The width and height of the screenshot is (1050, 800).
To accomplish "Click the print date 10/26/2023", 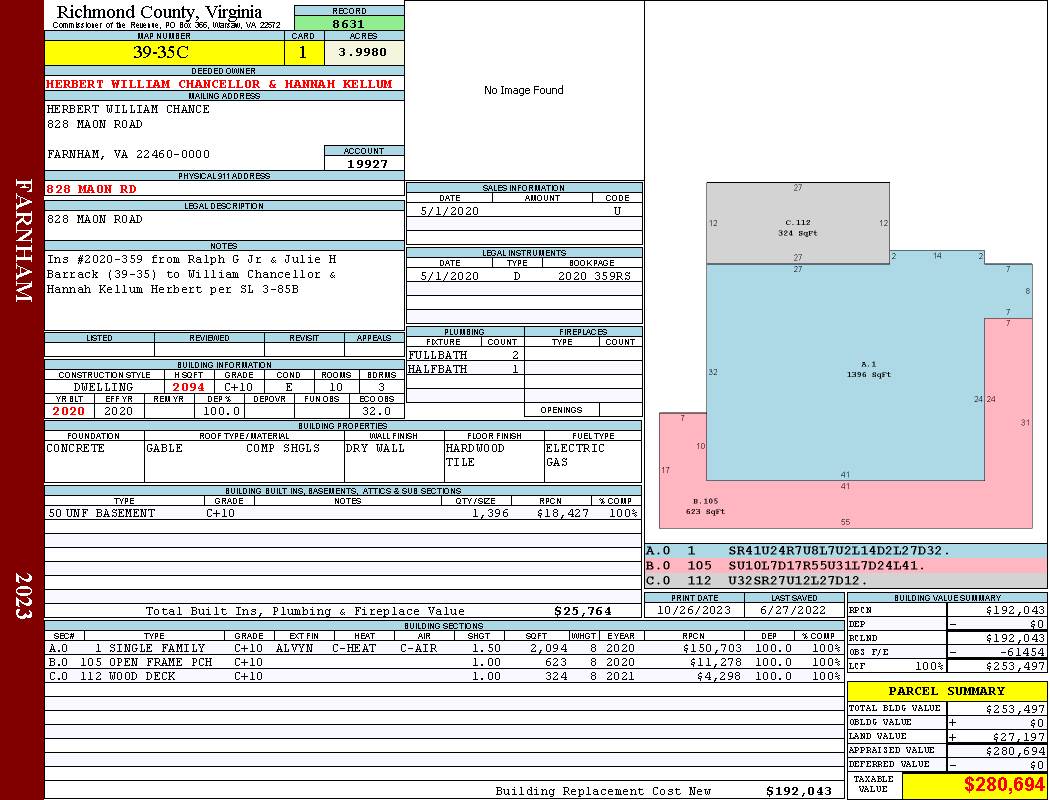I will click(694, 611).
